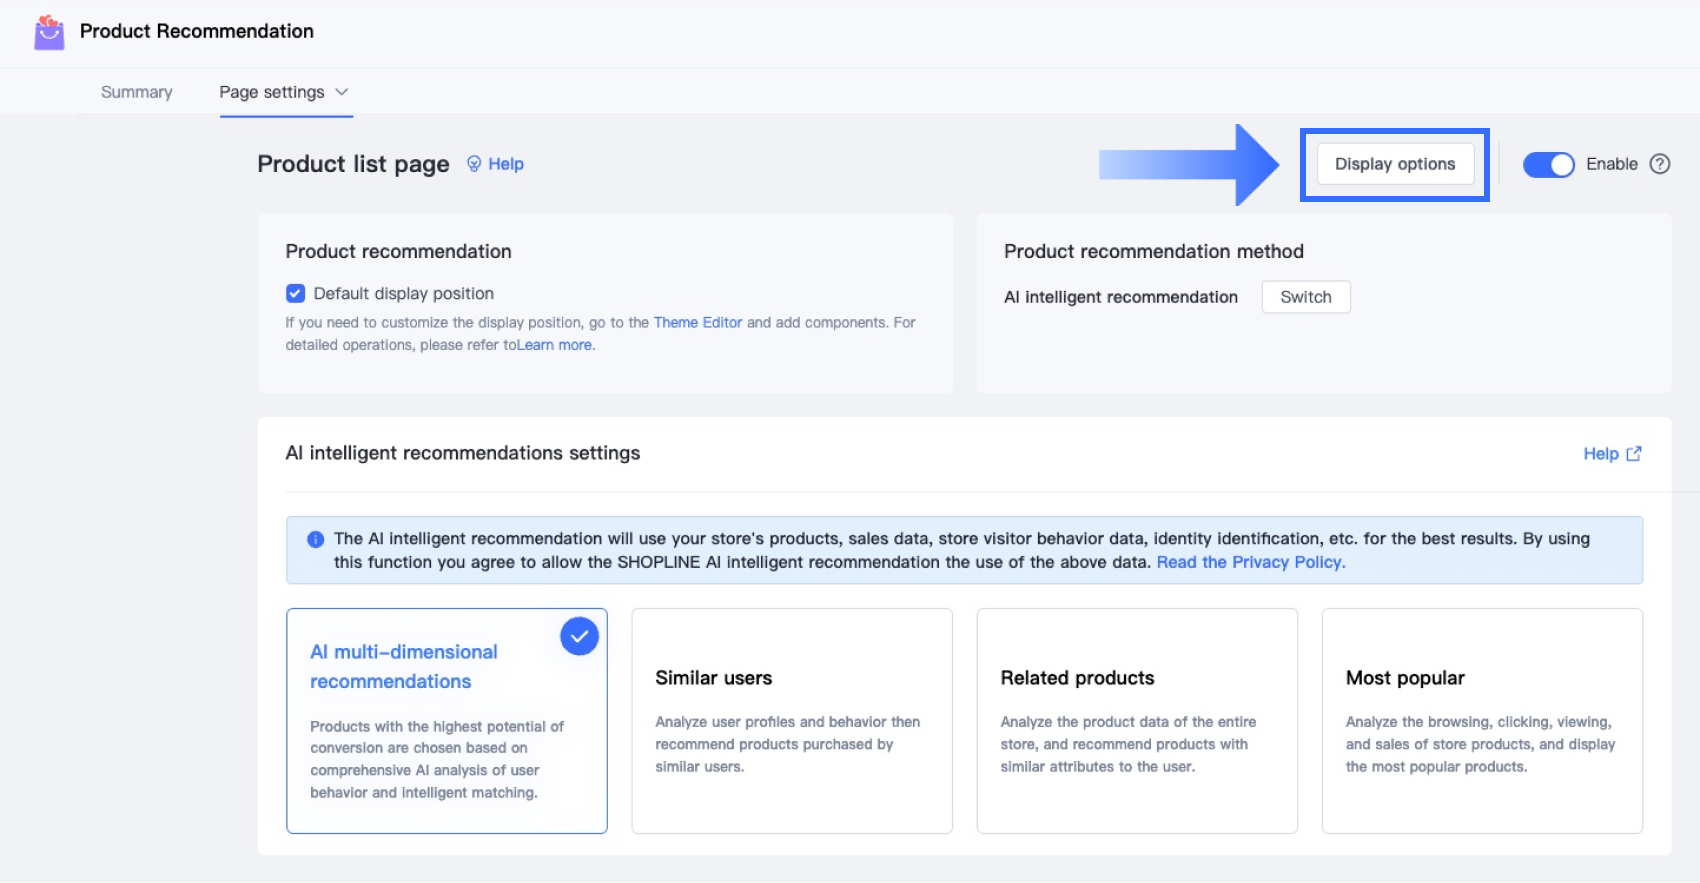Viewport: 1700px width, 883px height.
Task: Click the external link icon beside Help
Action: pyautogui.click(x=1634, y=454)
